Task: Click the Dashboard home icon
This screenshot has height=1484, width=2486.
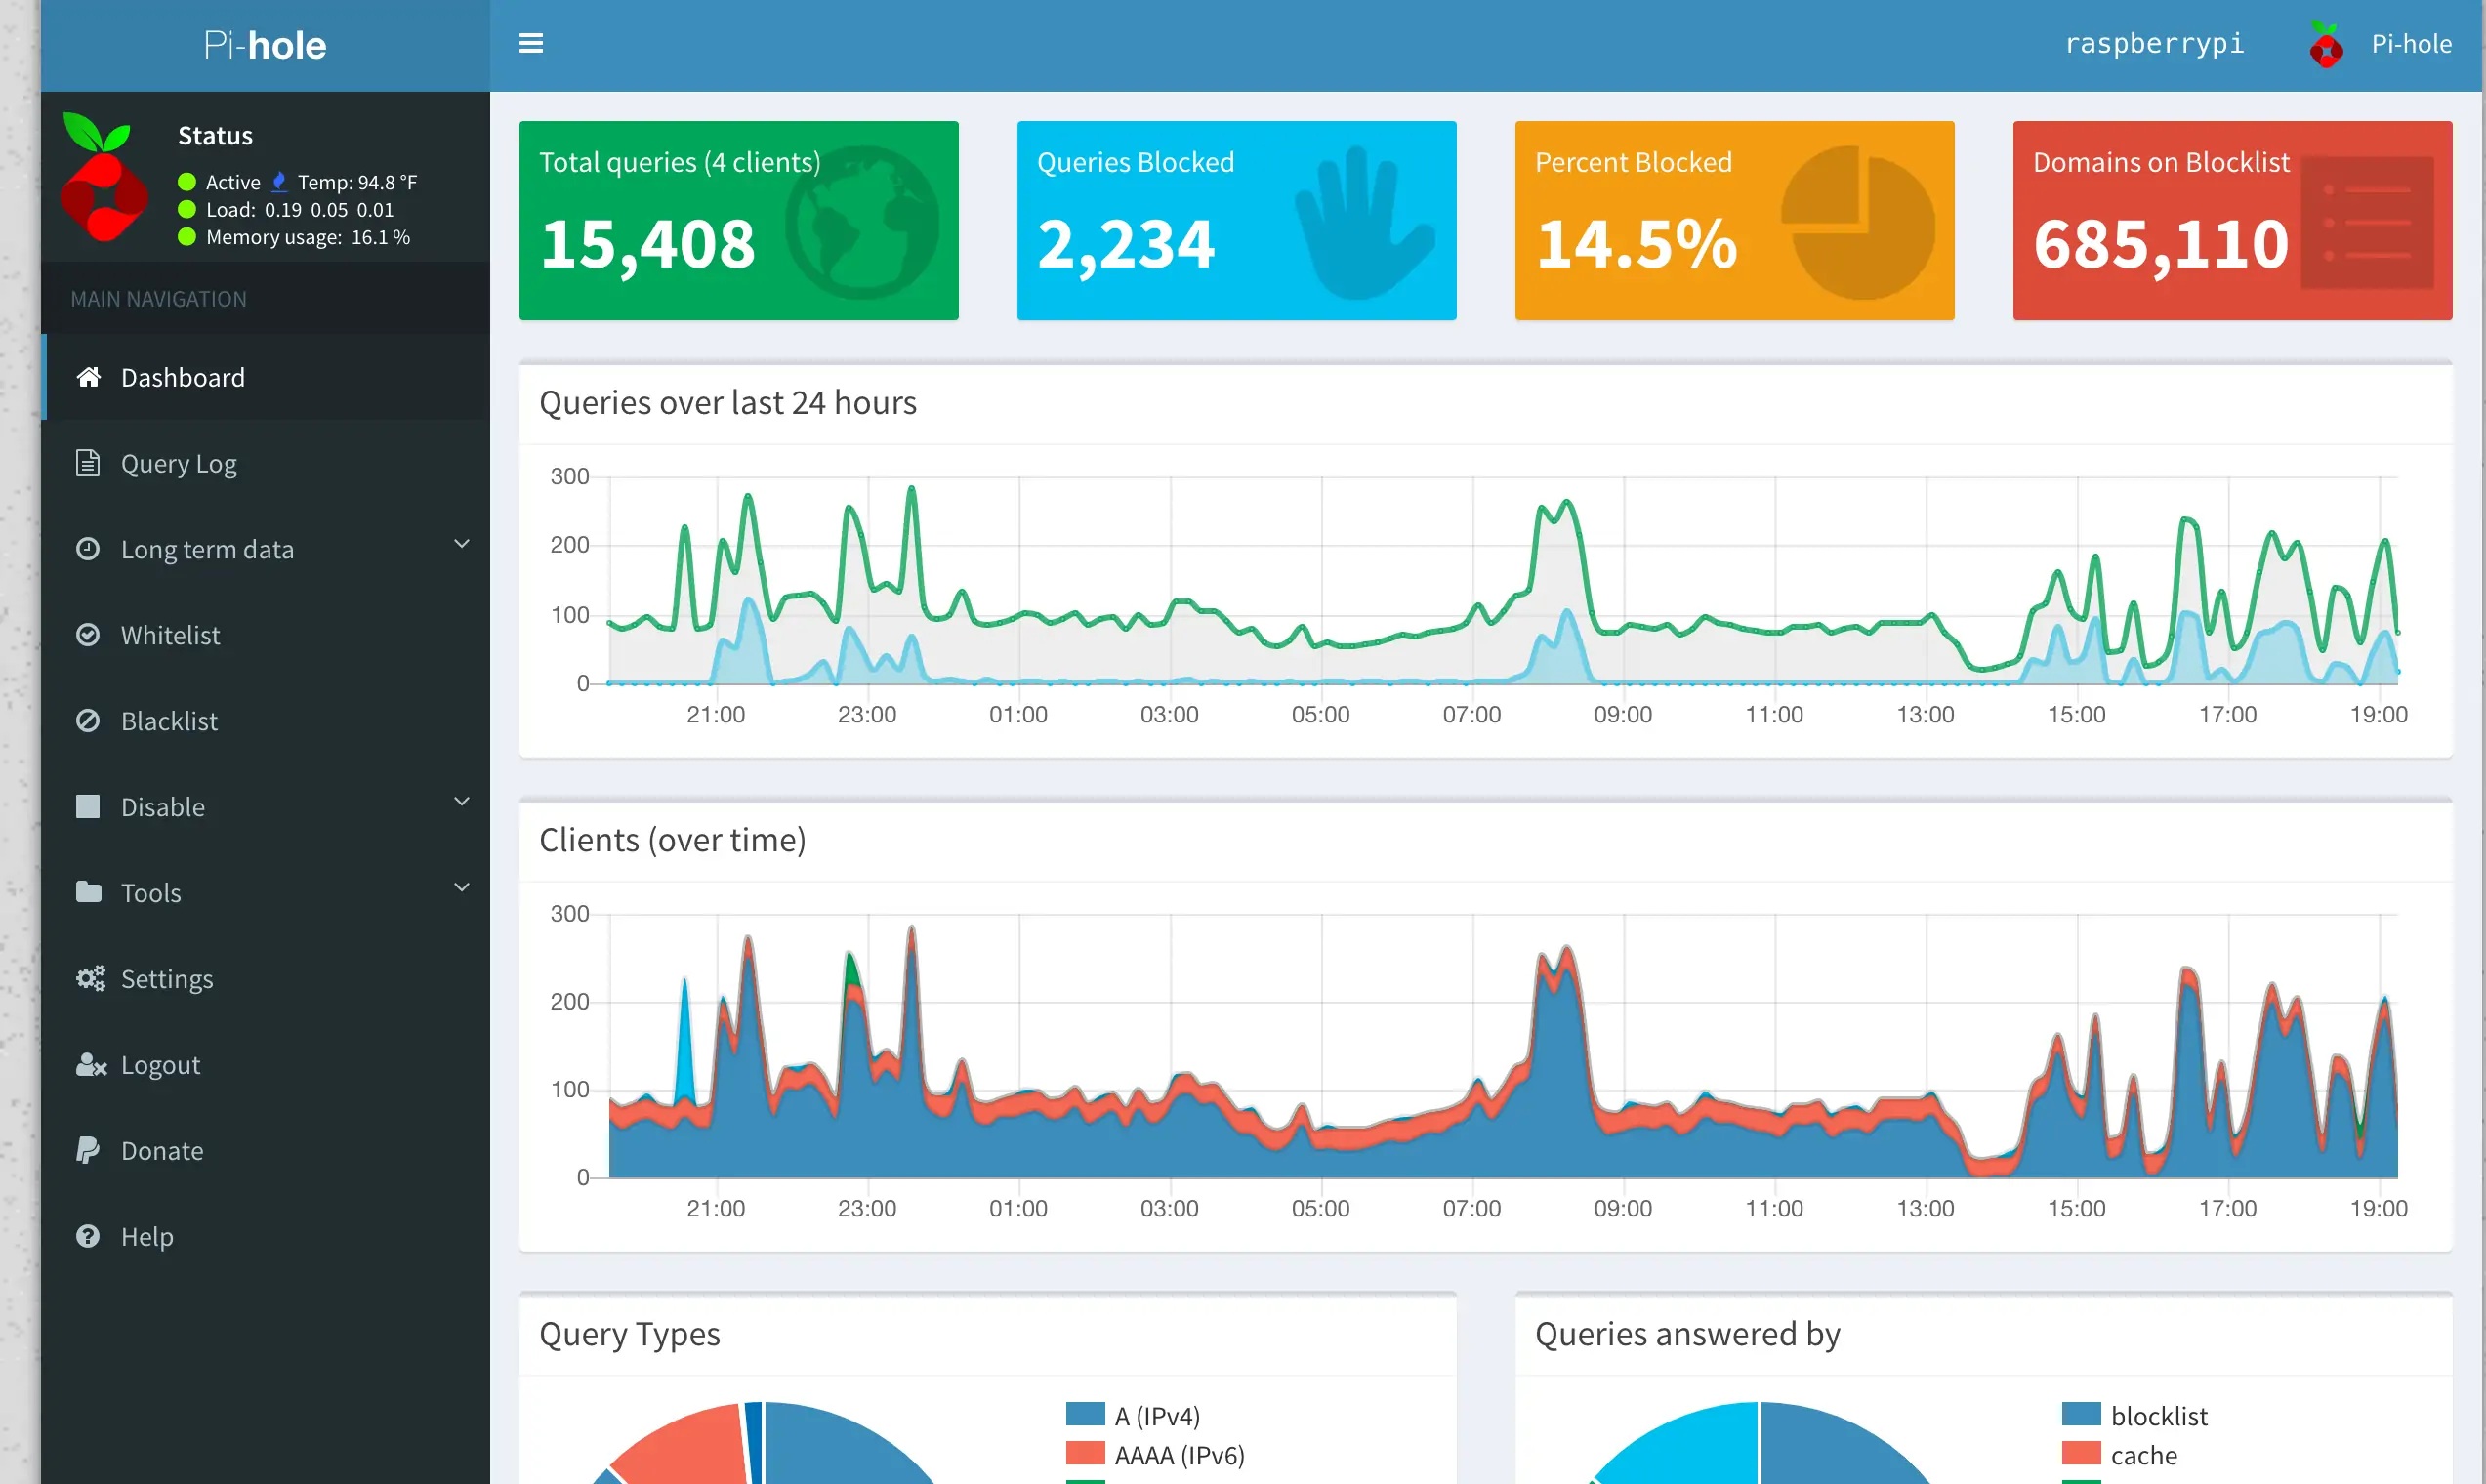Action: tap(89, 377)
